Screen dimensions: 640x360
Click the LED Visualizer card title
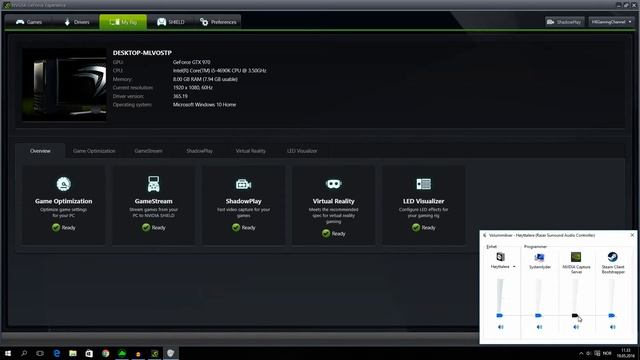[423, 201]
